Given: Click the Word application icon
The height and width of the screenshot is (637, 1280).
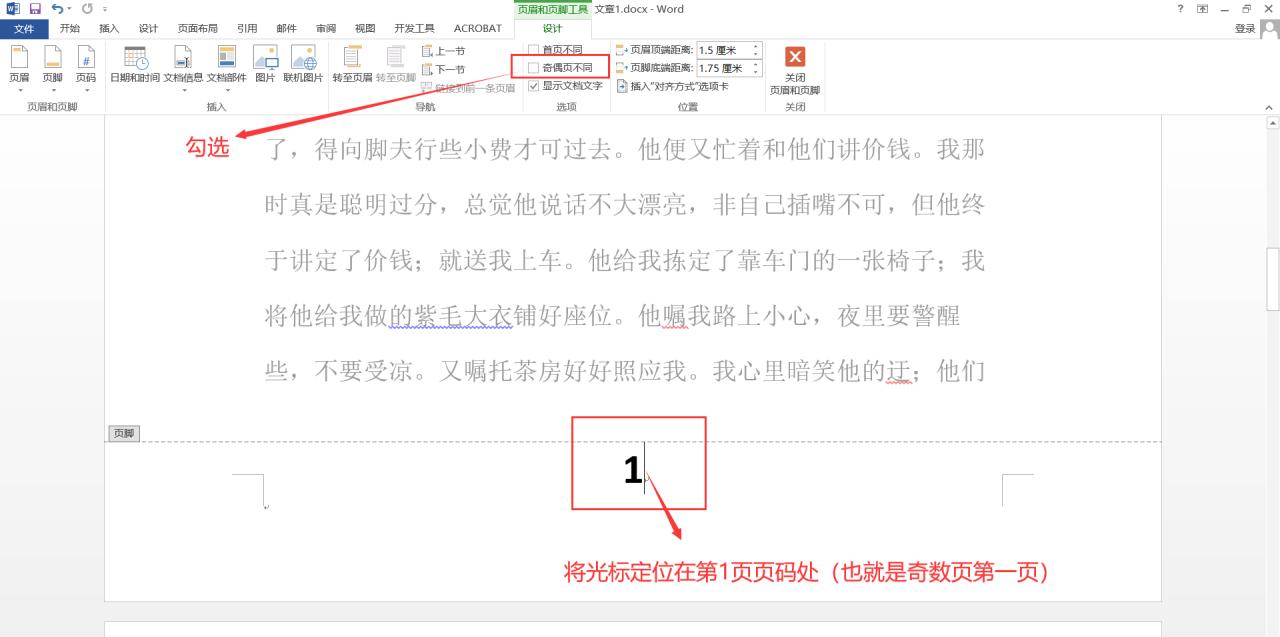Looking at the screenshot, I should pyautogui.click(x=13, y=8).
